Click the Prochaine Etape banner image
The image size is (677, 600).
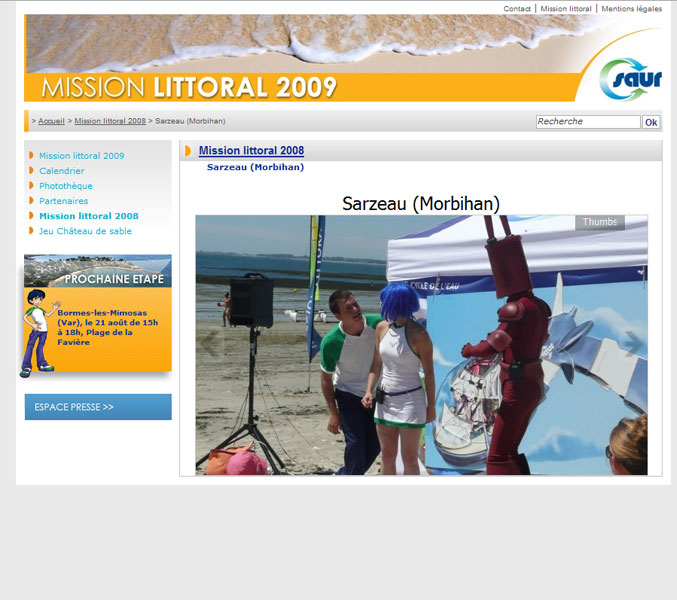tap(98, 271)
